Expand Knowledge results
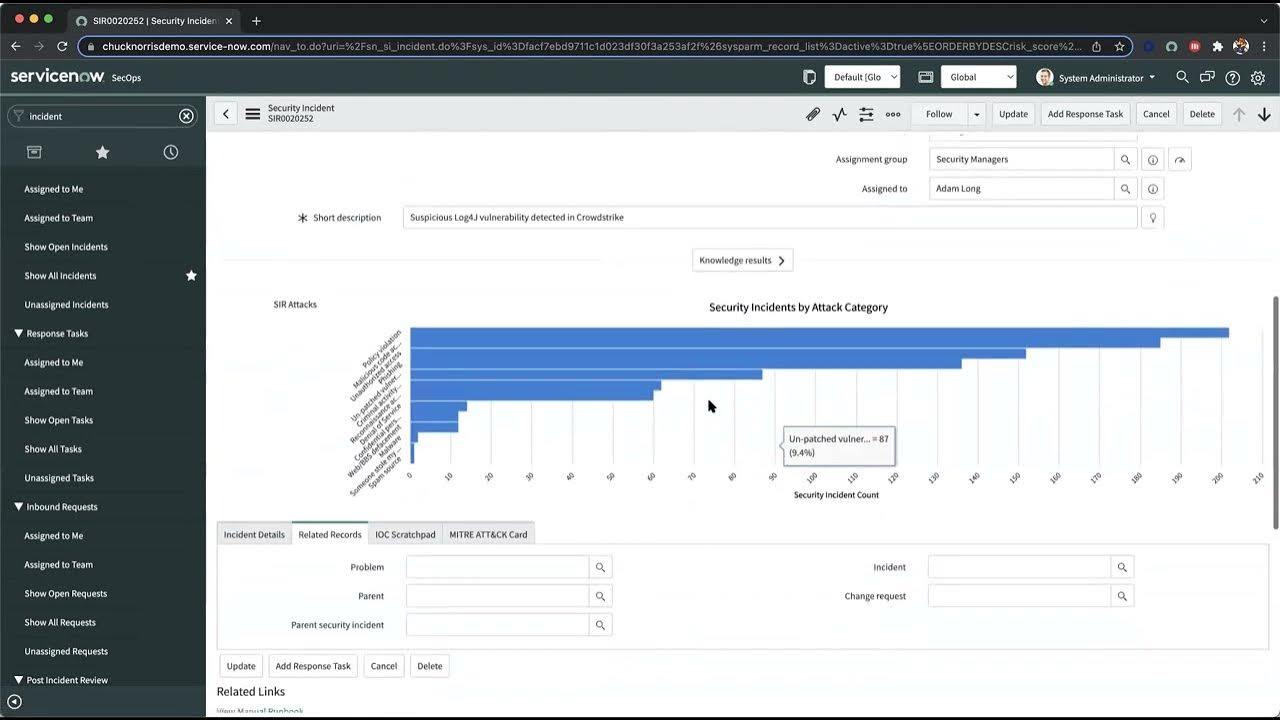1280x720 pixels. 743,260
